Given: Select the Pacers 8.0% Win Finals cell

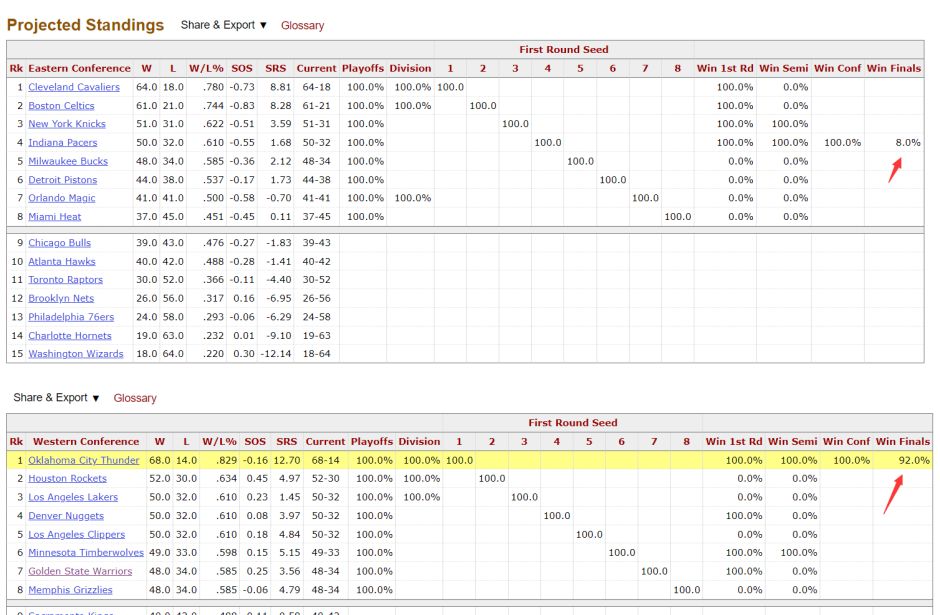Looking at the screenshot, I should click(907, 143).
